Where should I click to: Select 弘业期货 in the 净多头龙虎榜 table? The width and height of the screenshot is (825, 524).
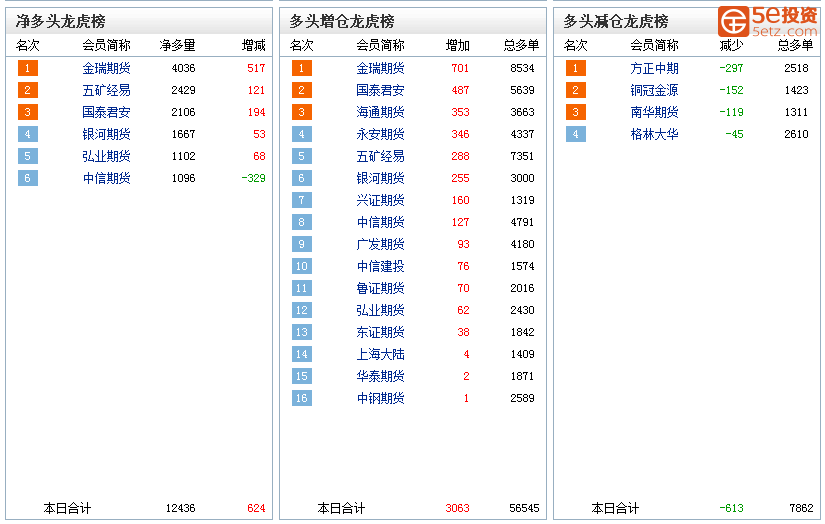pyautogui.click(x=106, y=156)
